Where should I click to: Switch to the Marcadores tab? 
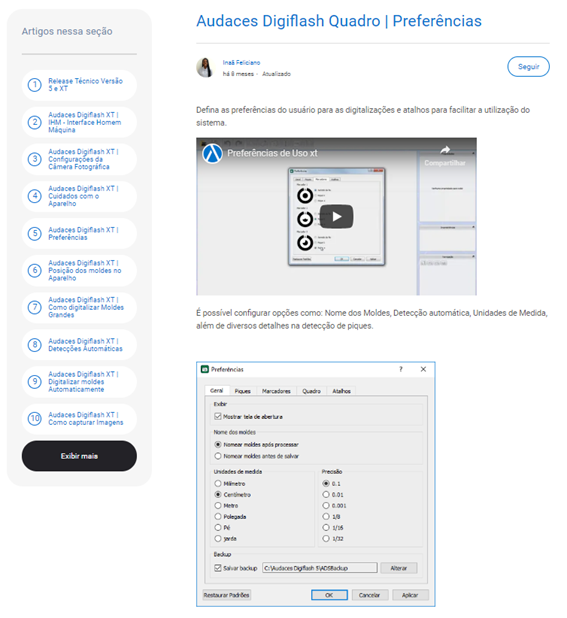276,391
